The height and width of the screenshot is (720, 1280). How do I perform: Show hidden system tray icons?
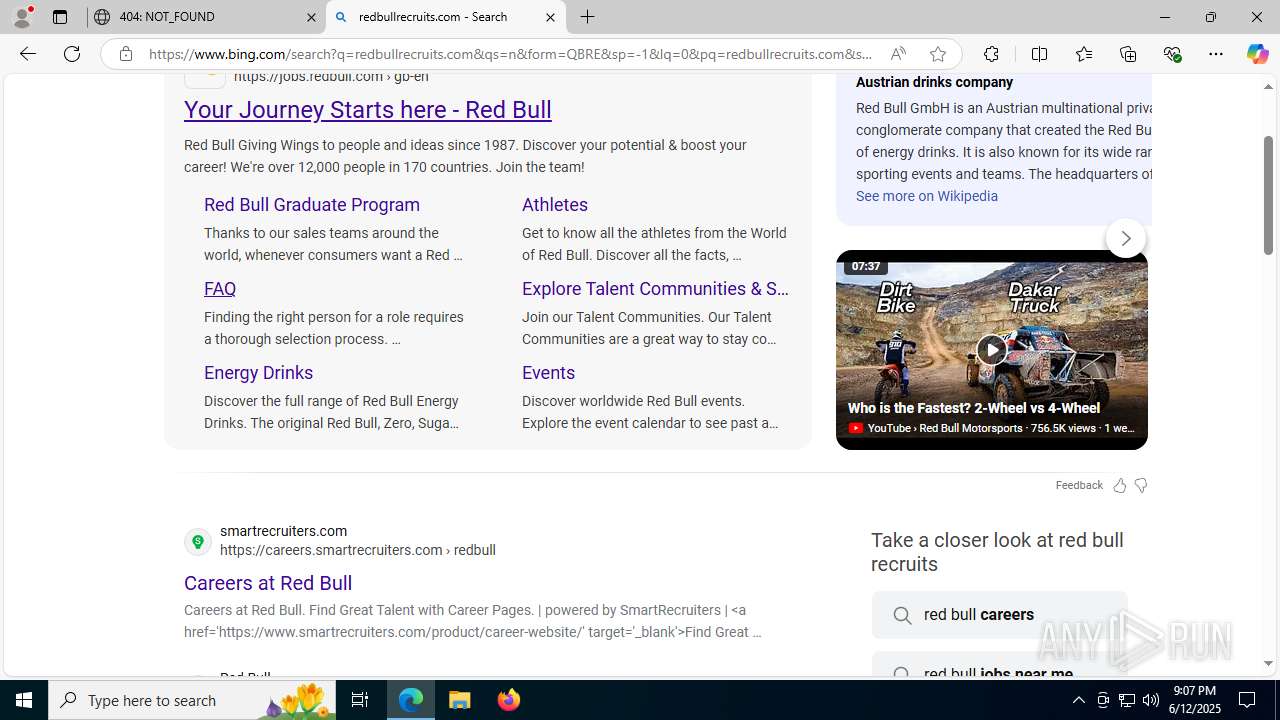(1078, 700)
